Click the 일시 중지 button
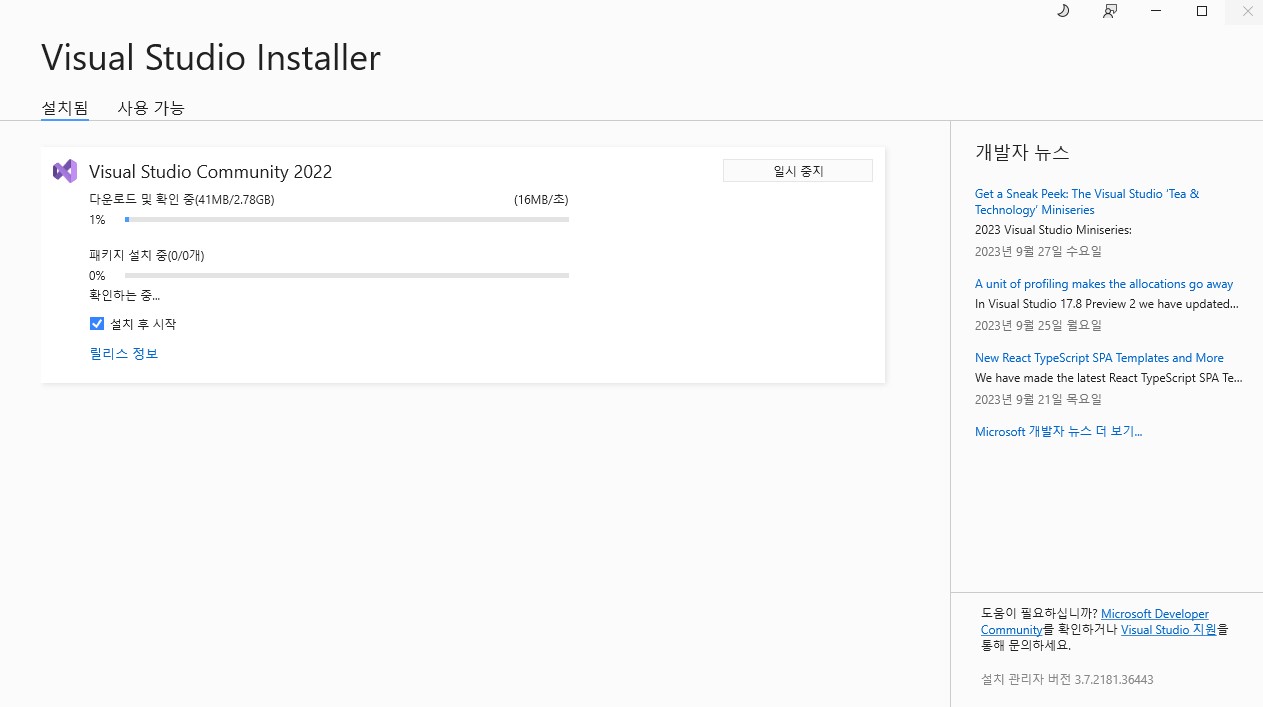Screen dimensions: 1263x707 point(798,171)
